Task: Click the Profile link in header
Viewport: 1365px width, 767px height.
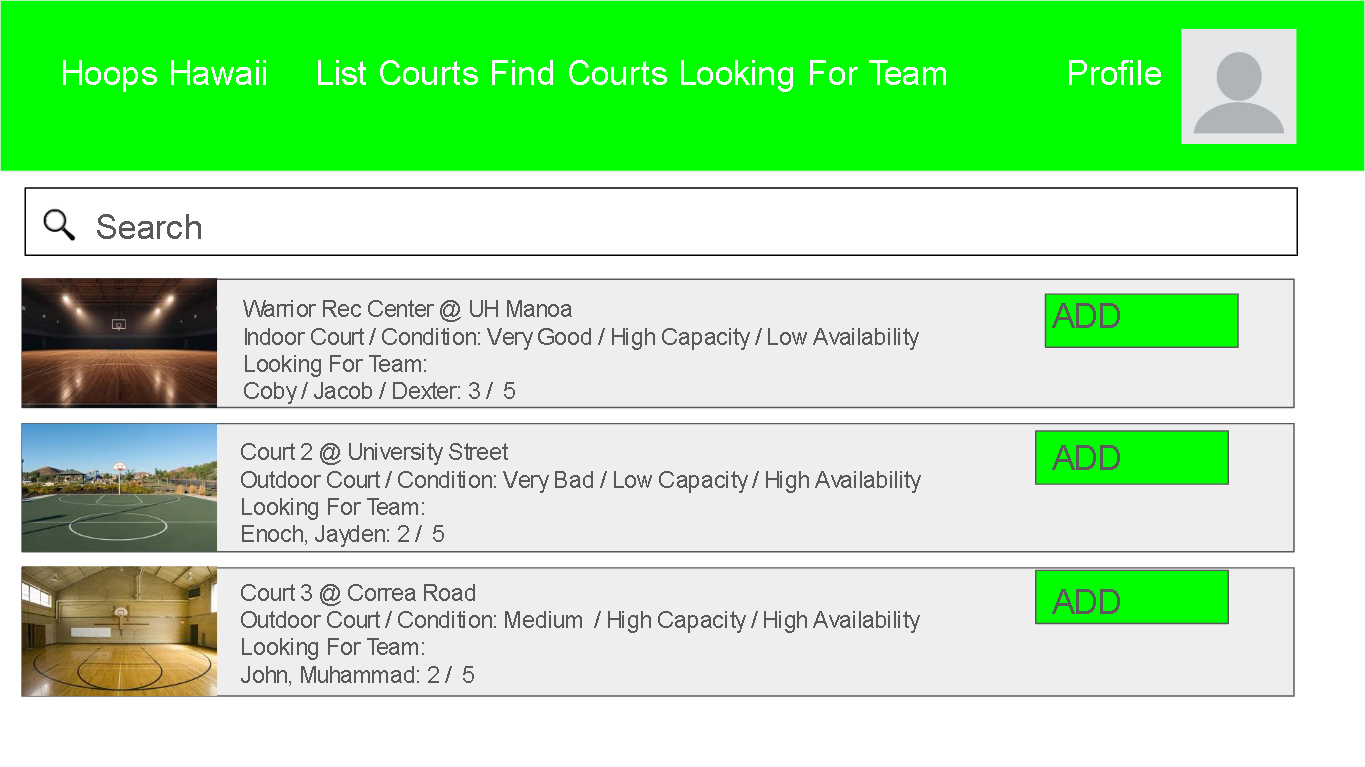Action: pos(1114,74)
